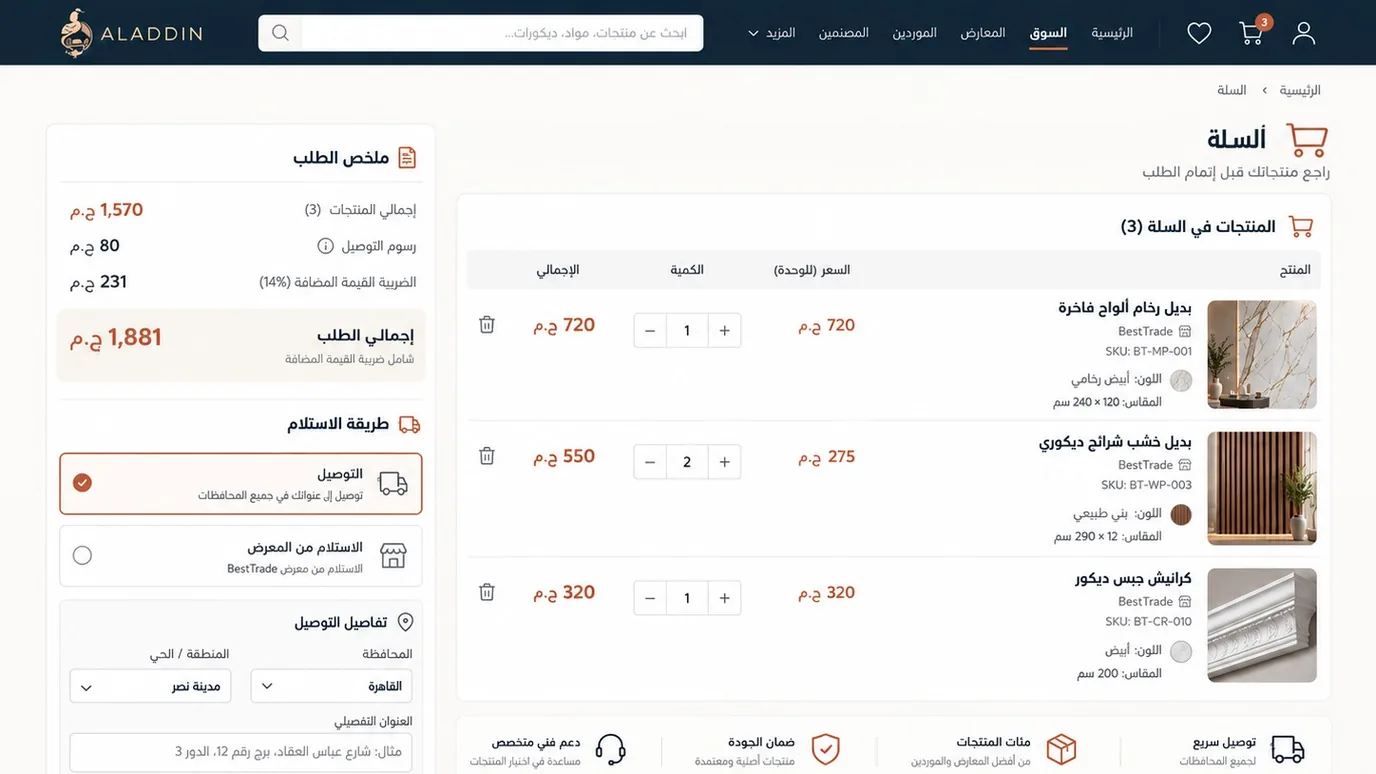Increase quantity of بديل خشب شرائح ديكوري
Screen dimensions: 1376x774
point(725,462)
